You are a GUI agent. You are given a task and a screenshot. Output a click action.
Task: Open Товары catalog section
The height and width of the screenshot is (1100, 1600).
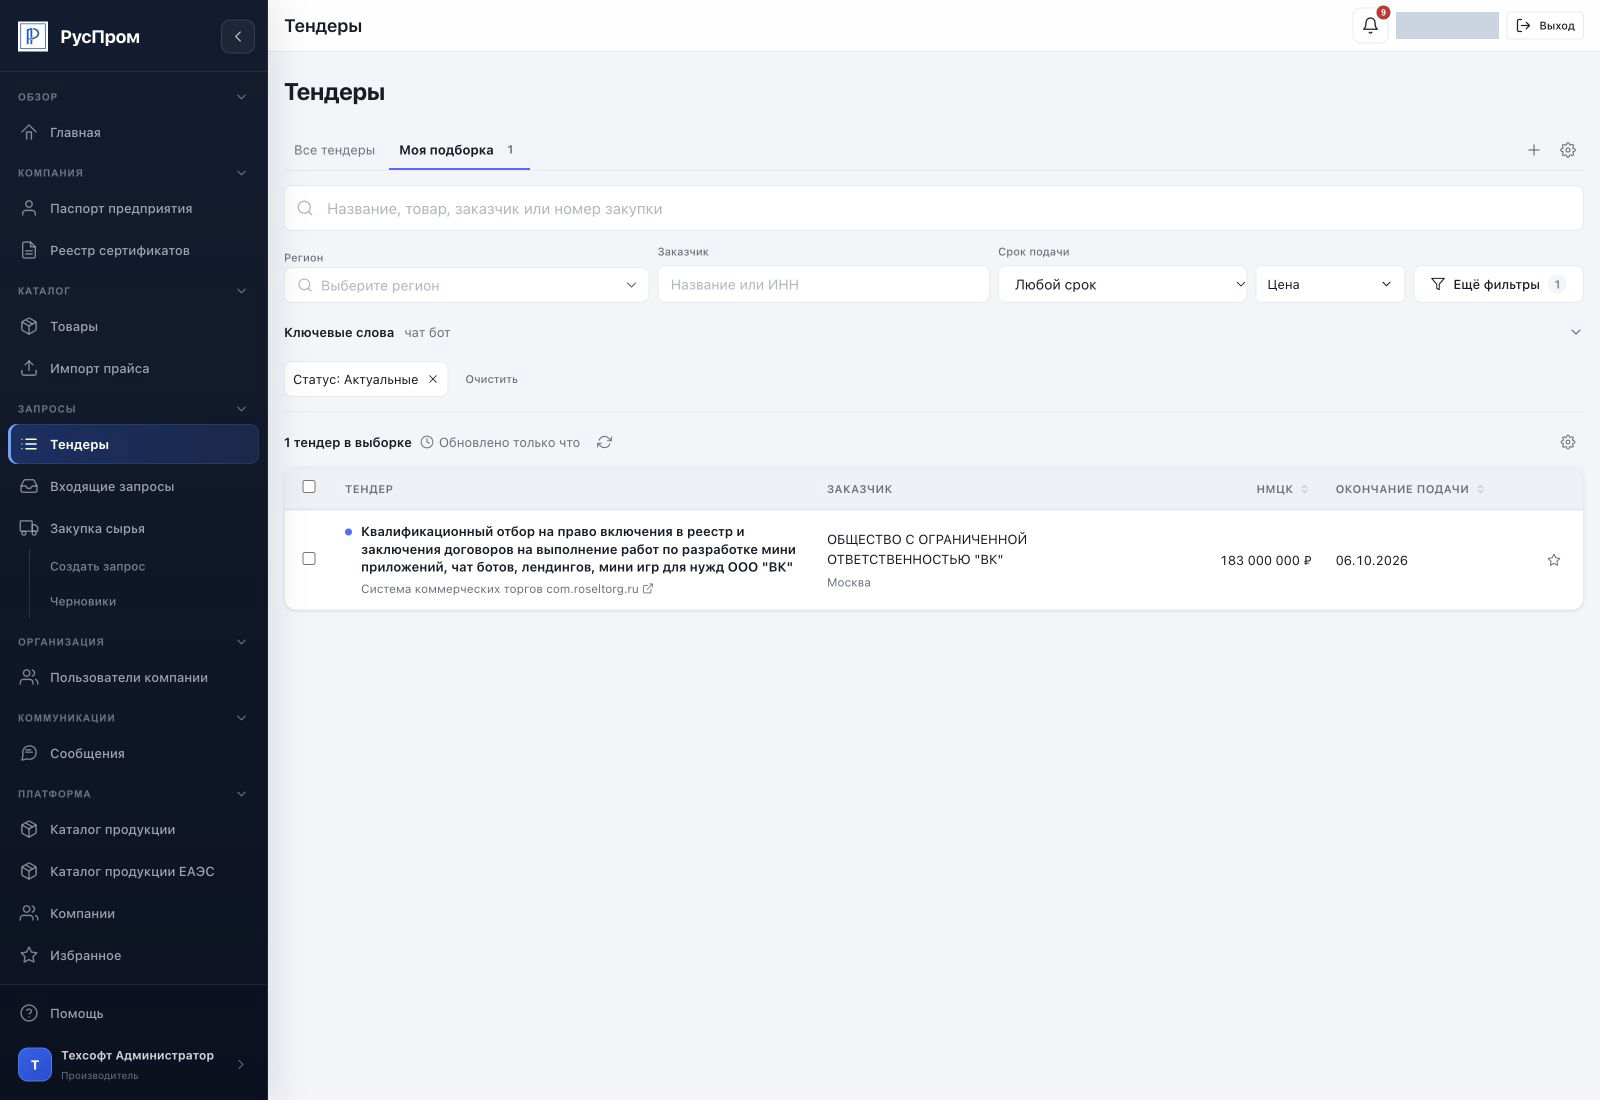tap(134, 326)
